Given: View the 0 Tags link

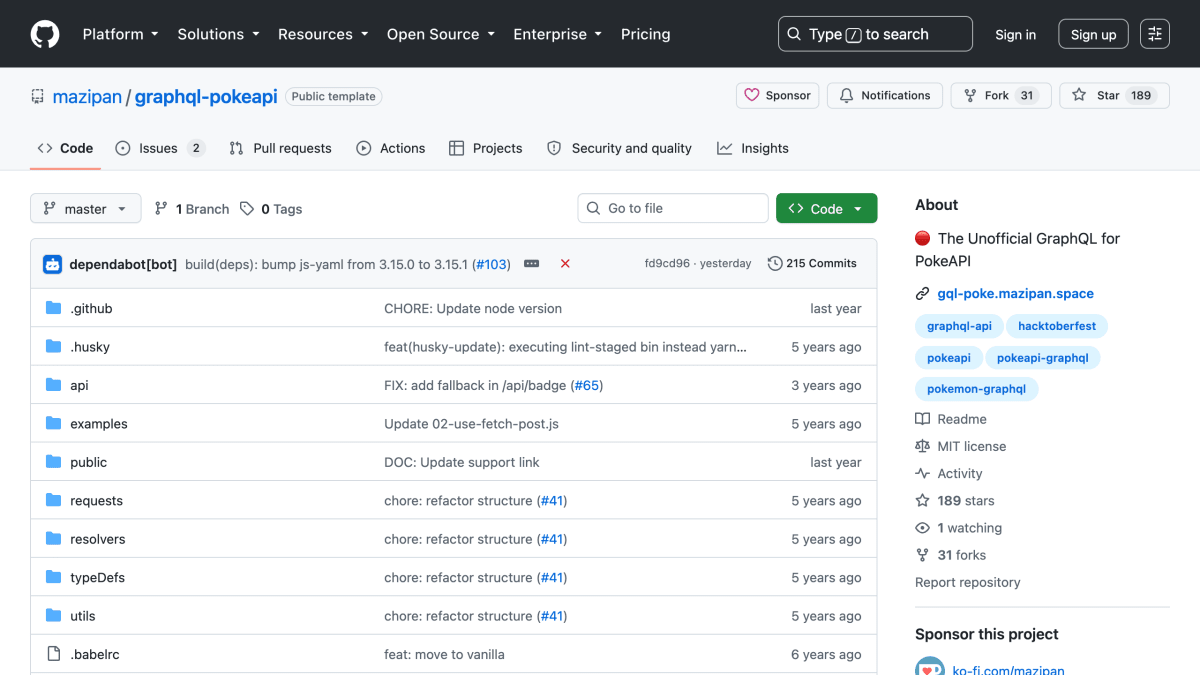Looking at the screenshot, I should pos(270,209).
